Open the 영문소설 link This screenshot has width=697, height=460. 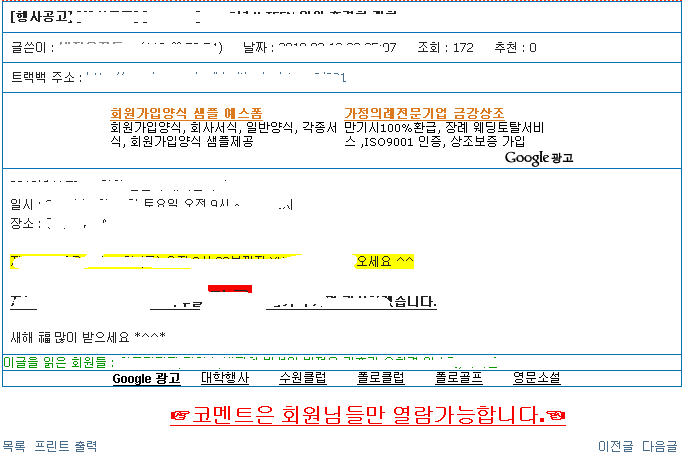point(537,378)
